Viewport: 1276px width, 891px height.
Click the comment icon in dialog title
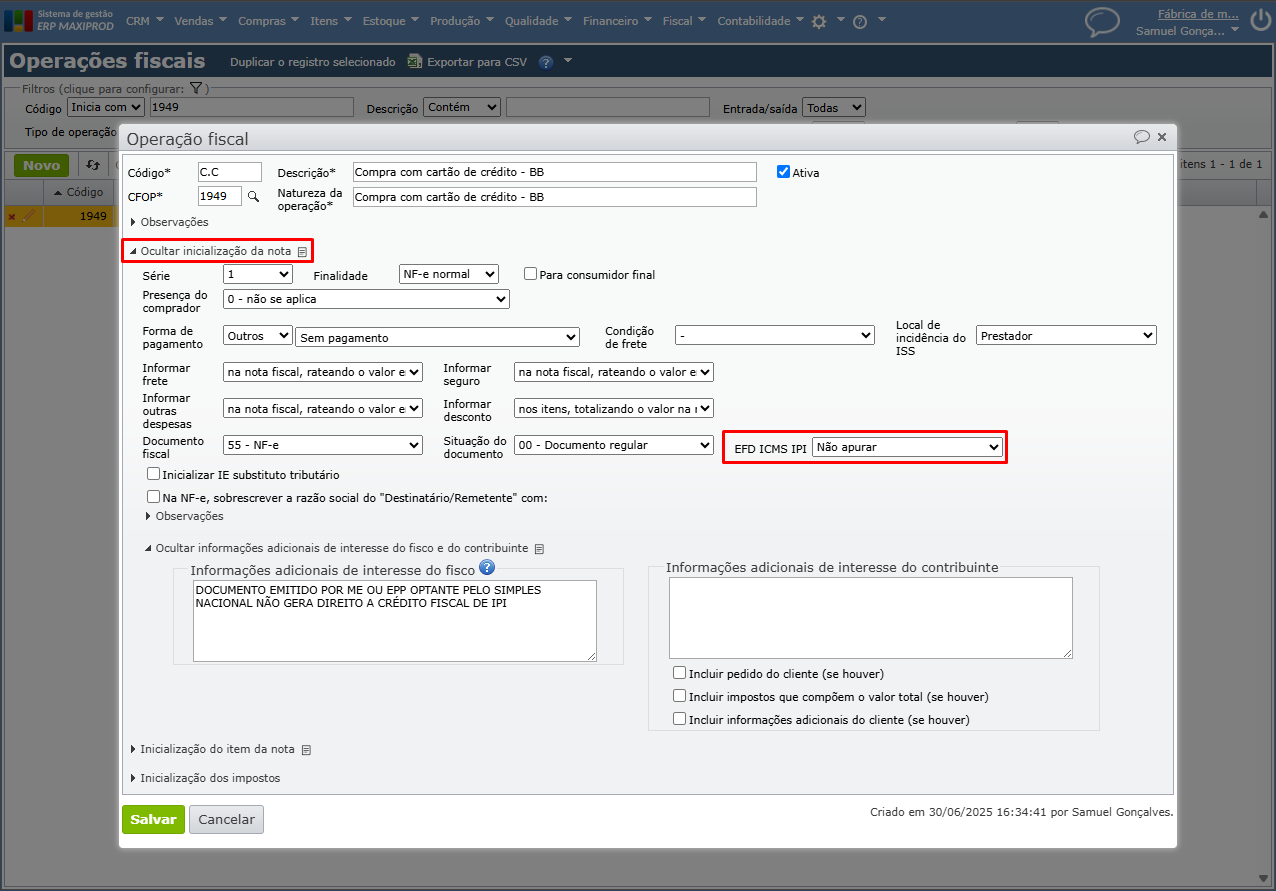[1141, 137]
